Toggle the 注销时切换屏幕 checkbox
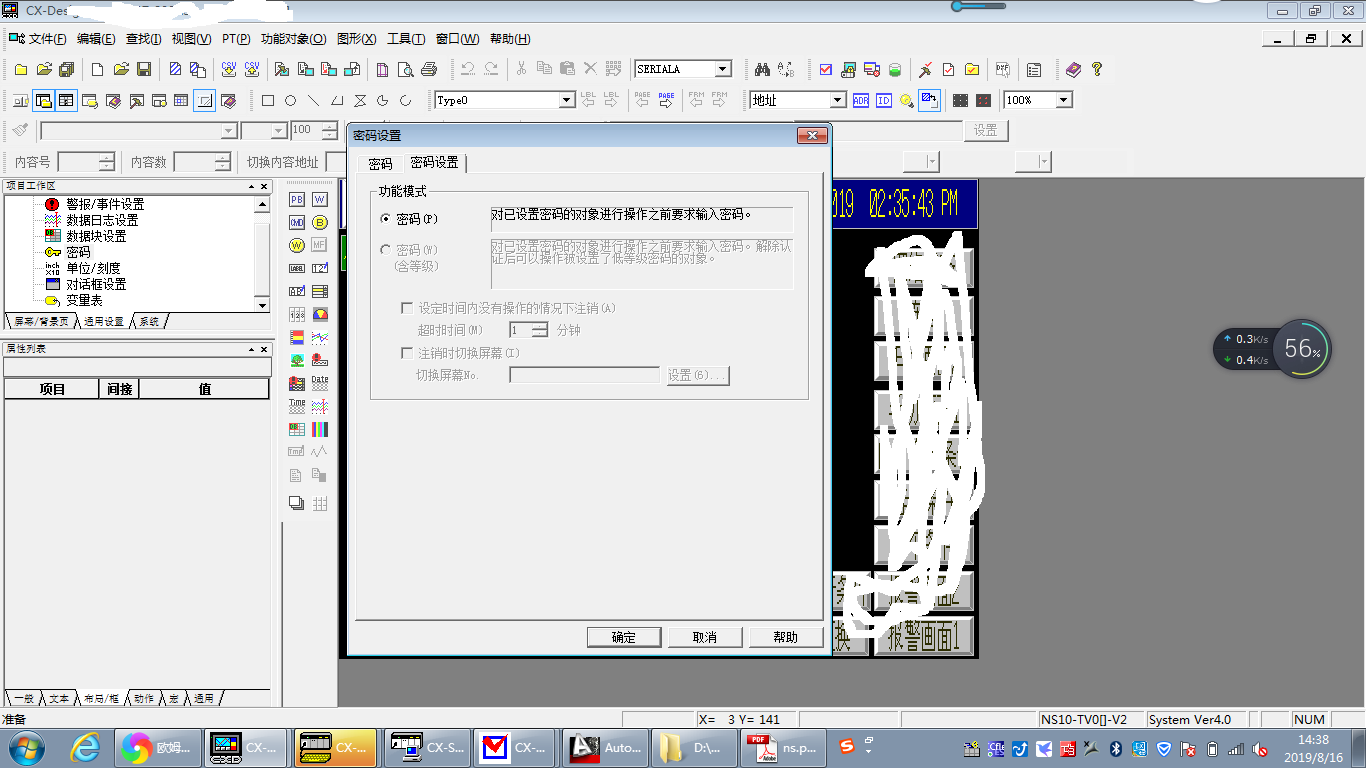Screen dimensions: 1366x768 point(407,353)
